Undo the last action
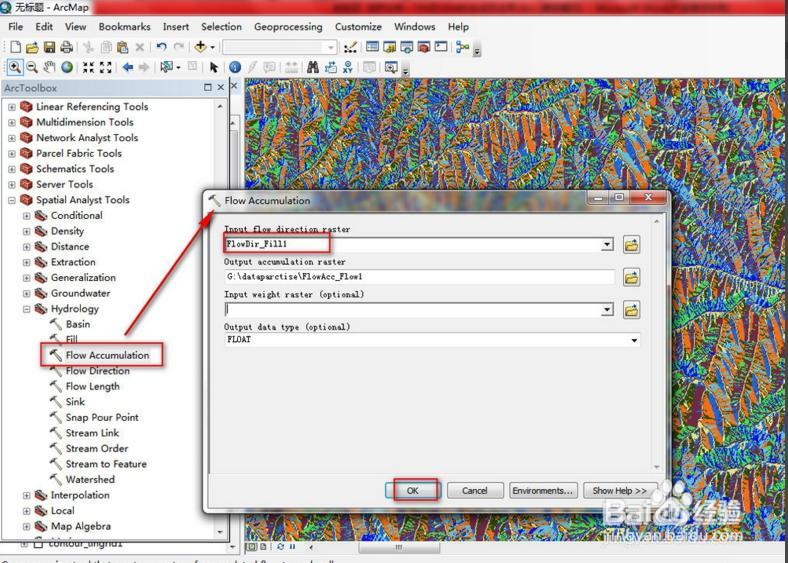This screenshot has height=563, width=788. 161,47
